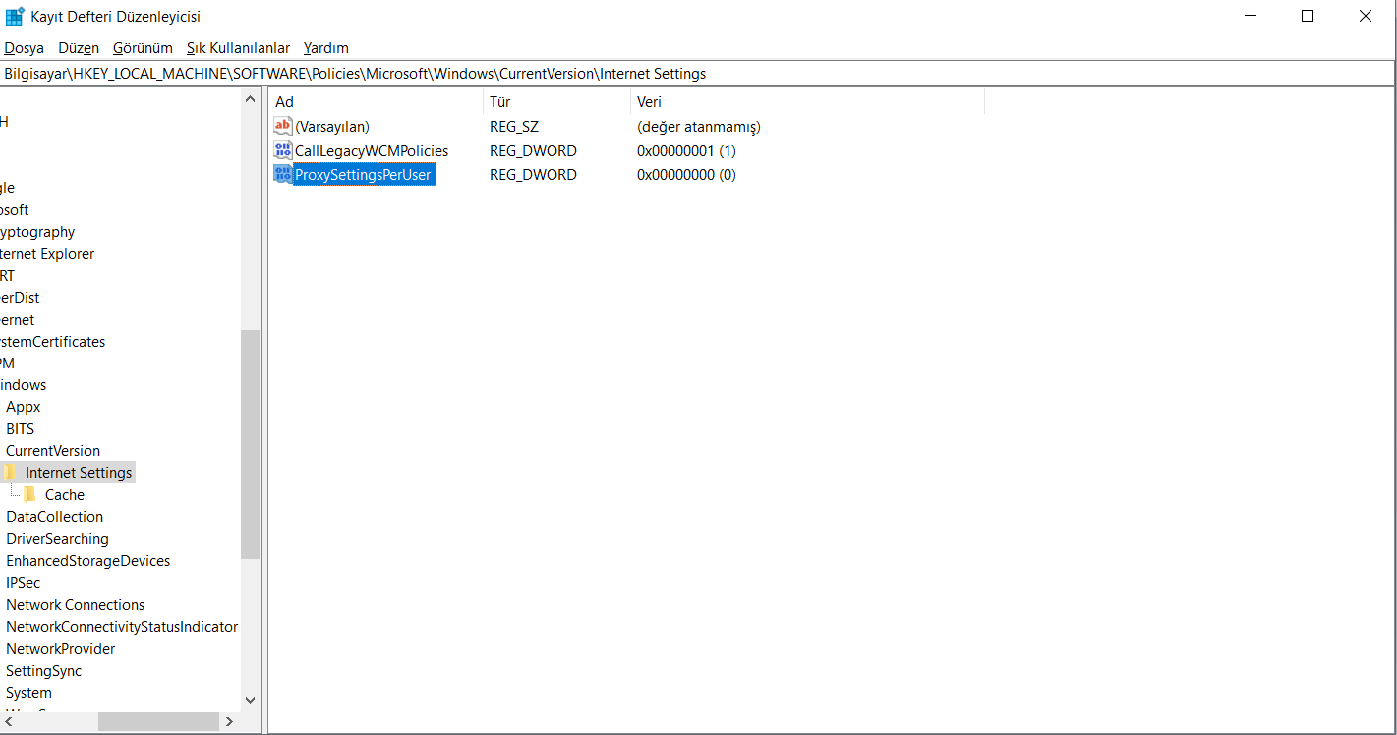This screenshot has width=1397, height=735.
Task: Select the Internet Settings folder icon
Action: [9, 472]
